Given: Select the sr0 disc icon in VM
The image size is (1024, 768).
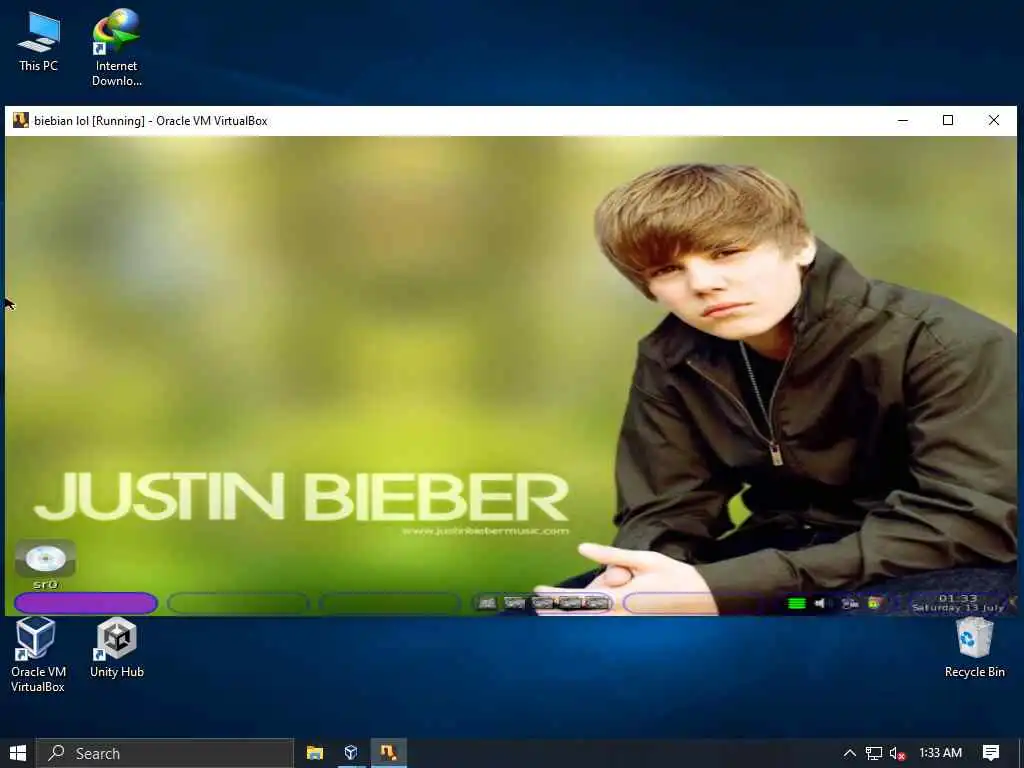Looking at the screenshot, I should point(45,566).
